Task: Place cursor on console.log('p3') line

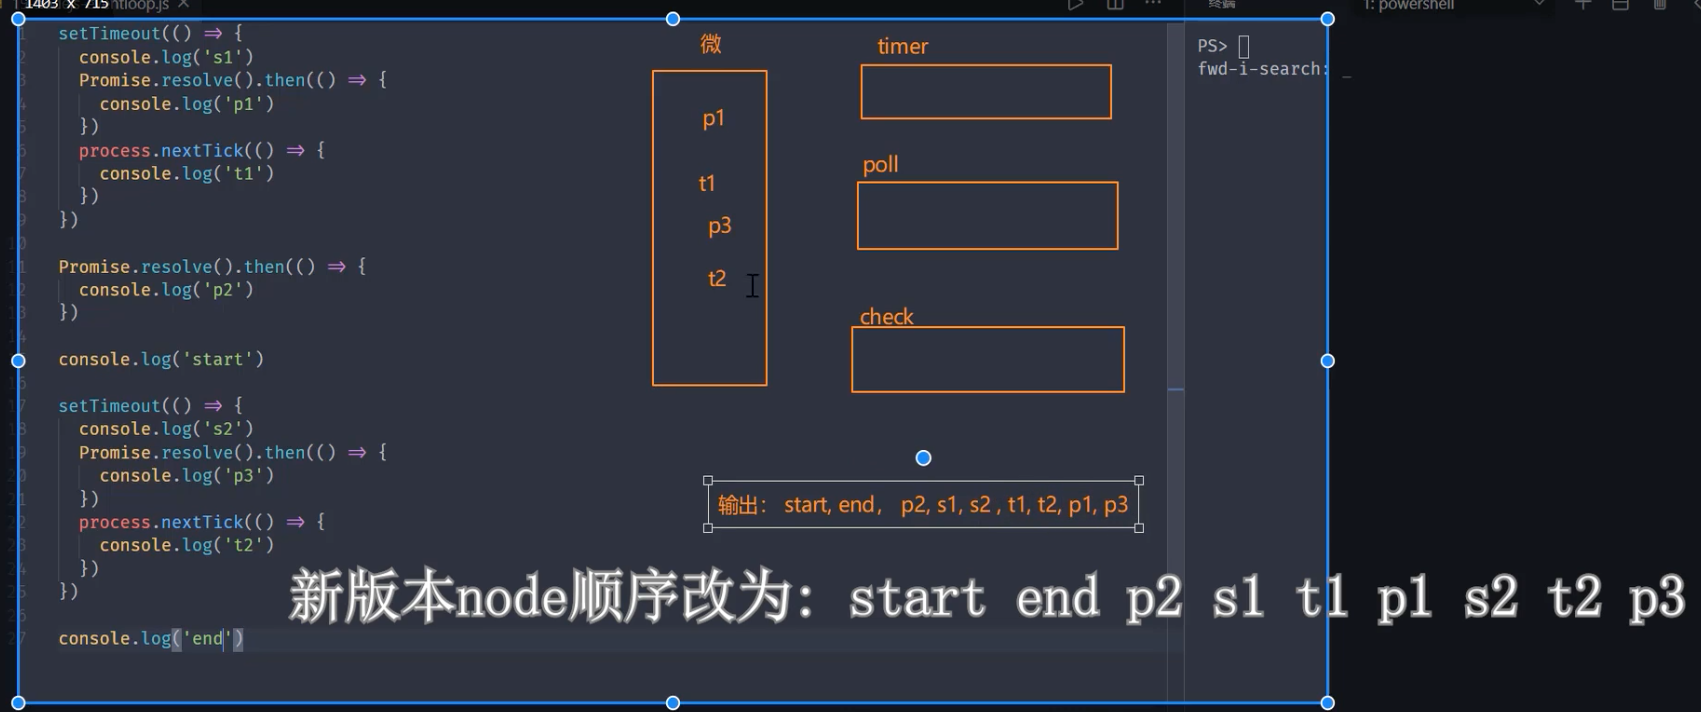Action: point(187,476)
